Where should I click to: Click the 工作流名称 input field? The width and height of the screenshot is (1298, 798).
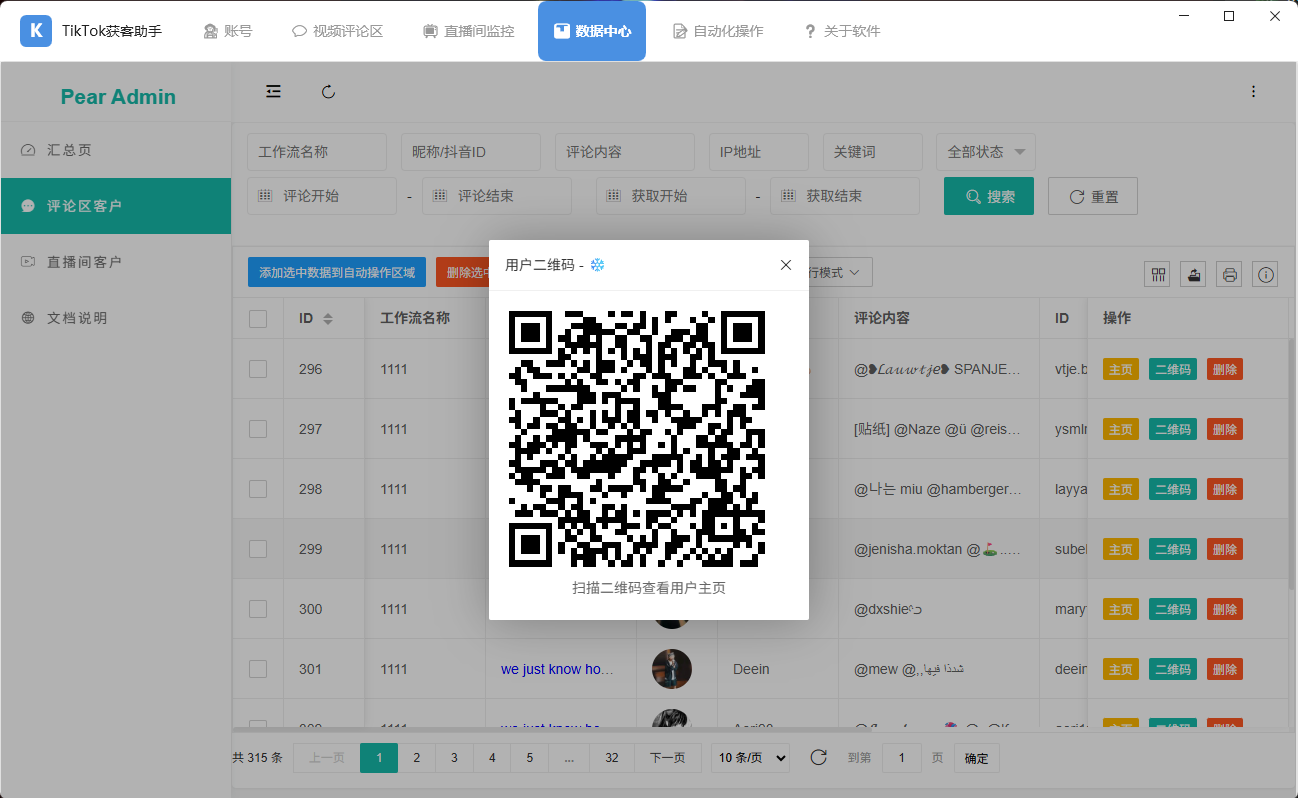[x=317, y=152]
